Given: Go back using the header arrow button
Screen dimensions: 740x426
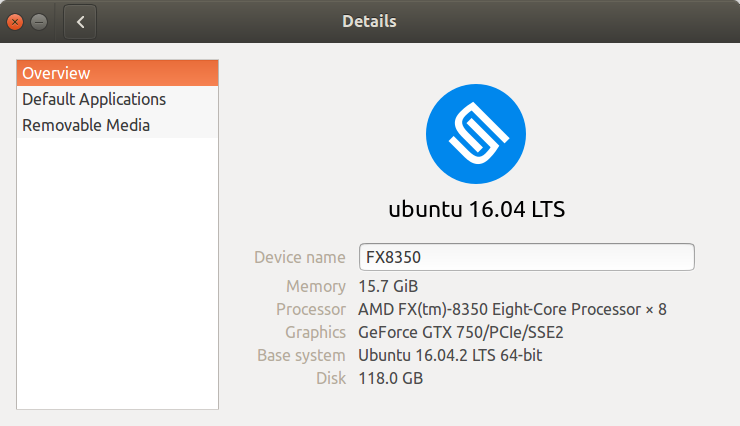Looking at the screenshot, I should coord(80,22).
